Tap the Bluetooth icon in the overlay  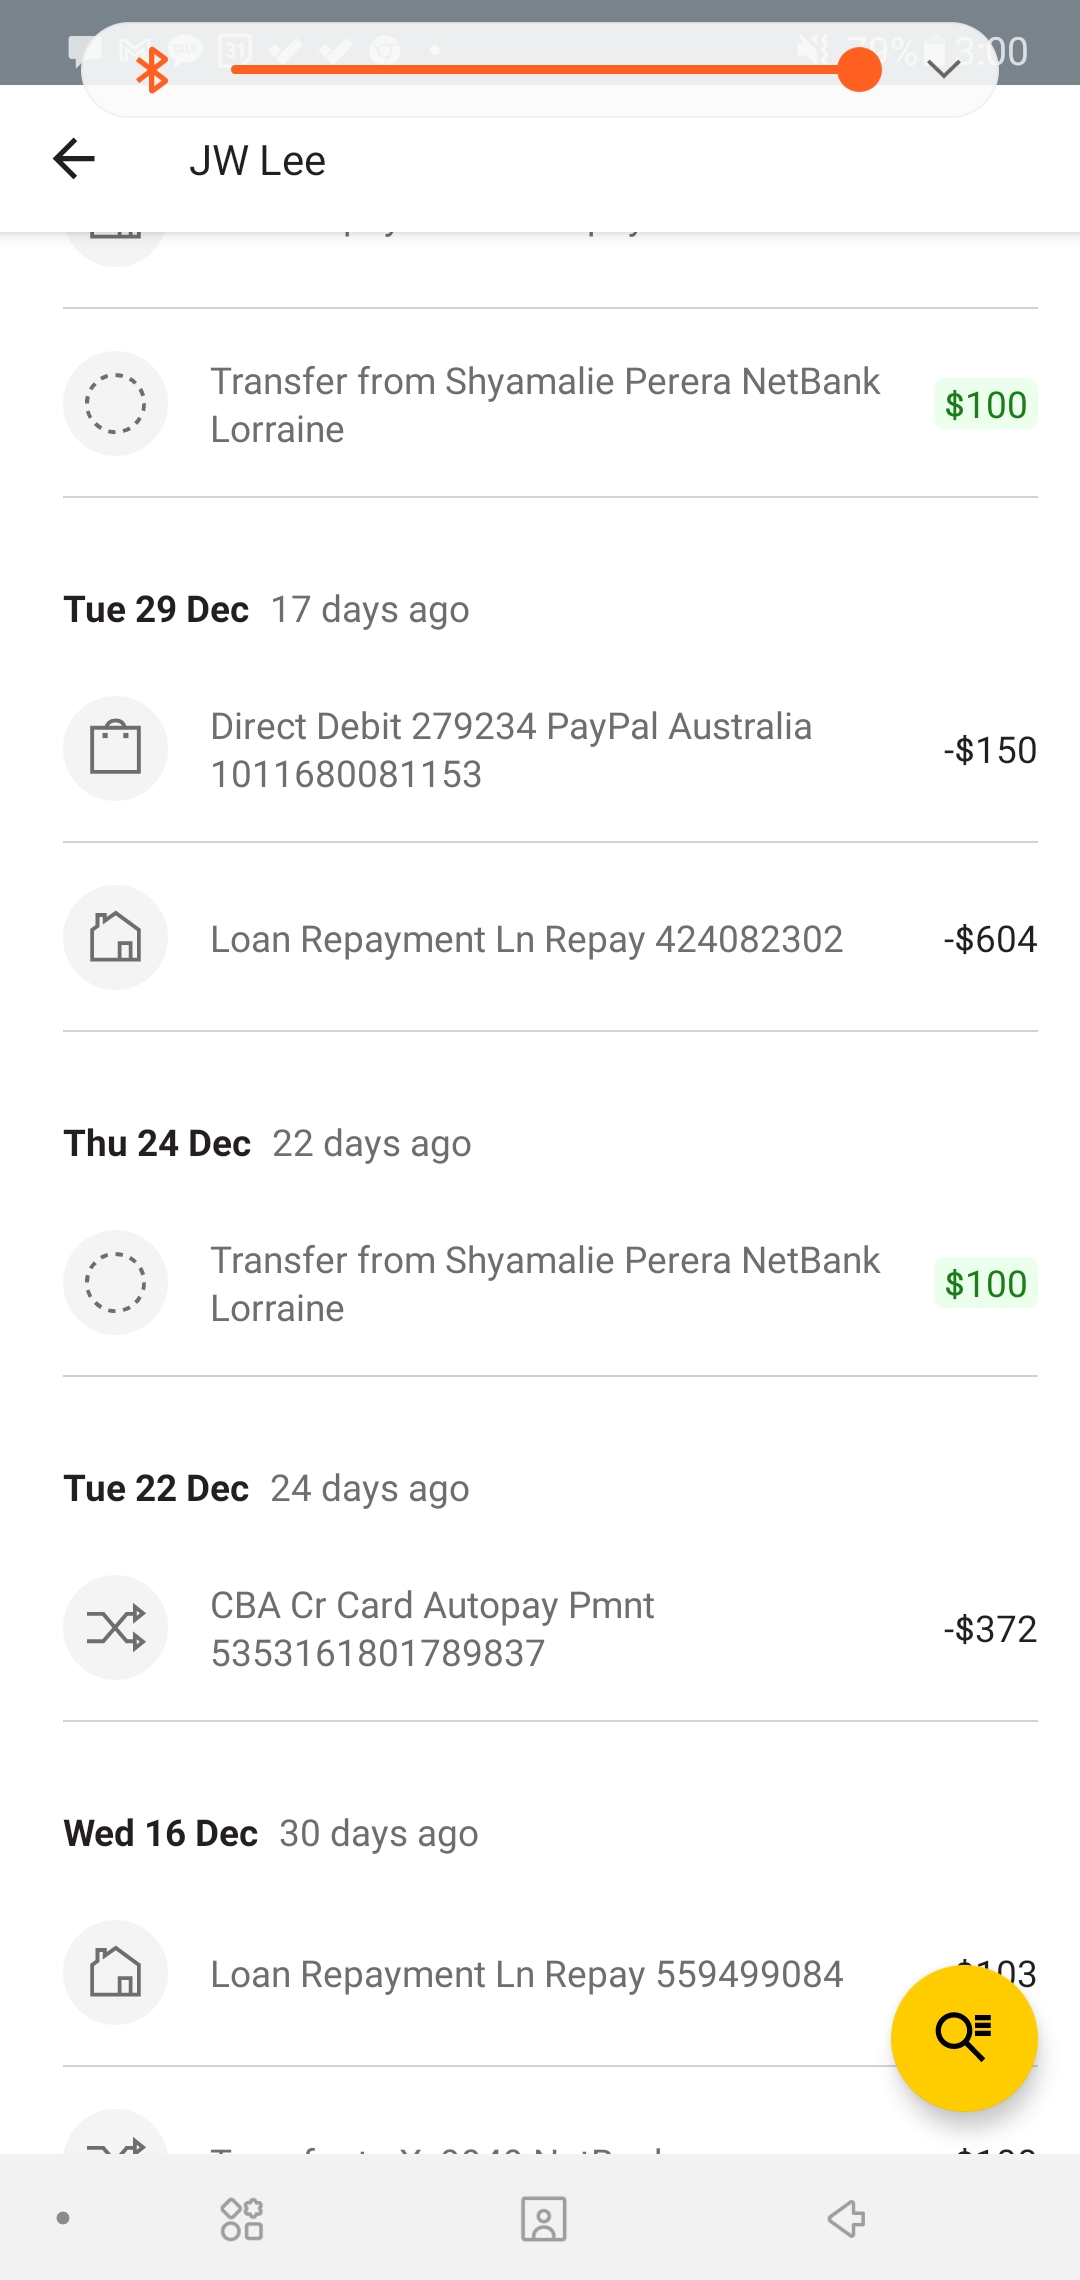pos(152,70)
